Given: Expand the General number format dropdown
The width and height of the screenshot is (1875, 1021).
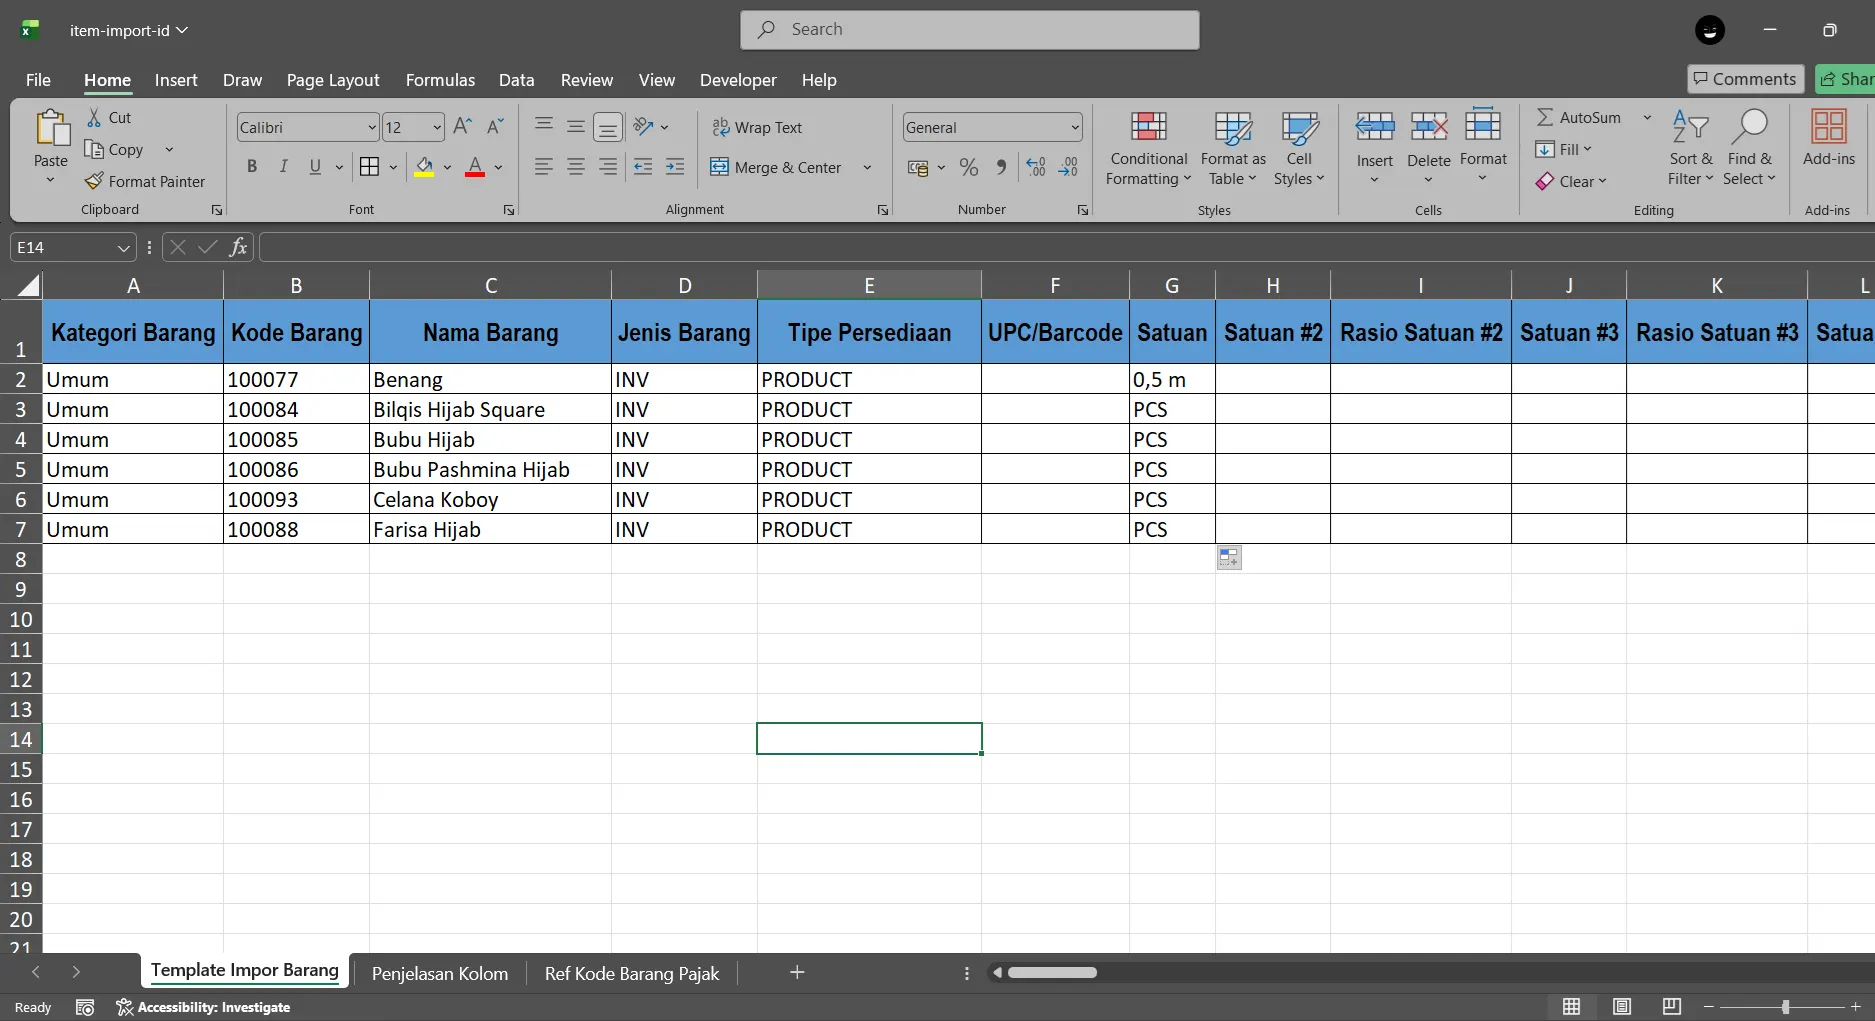Looking at the screenshot, I should click(1075, 127).
